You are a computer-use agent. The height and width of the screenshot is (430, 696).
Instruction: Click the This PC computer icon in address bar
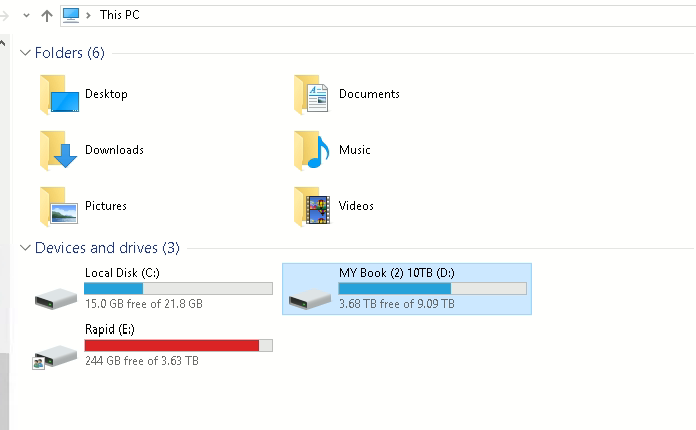pos(71,15)
